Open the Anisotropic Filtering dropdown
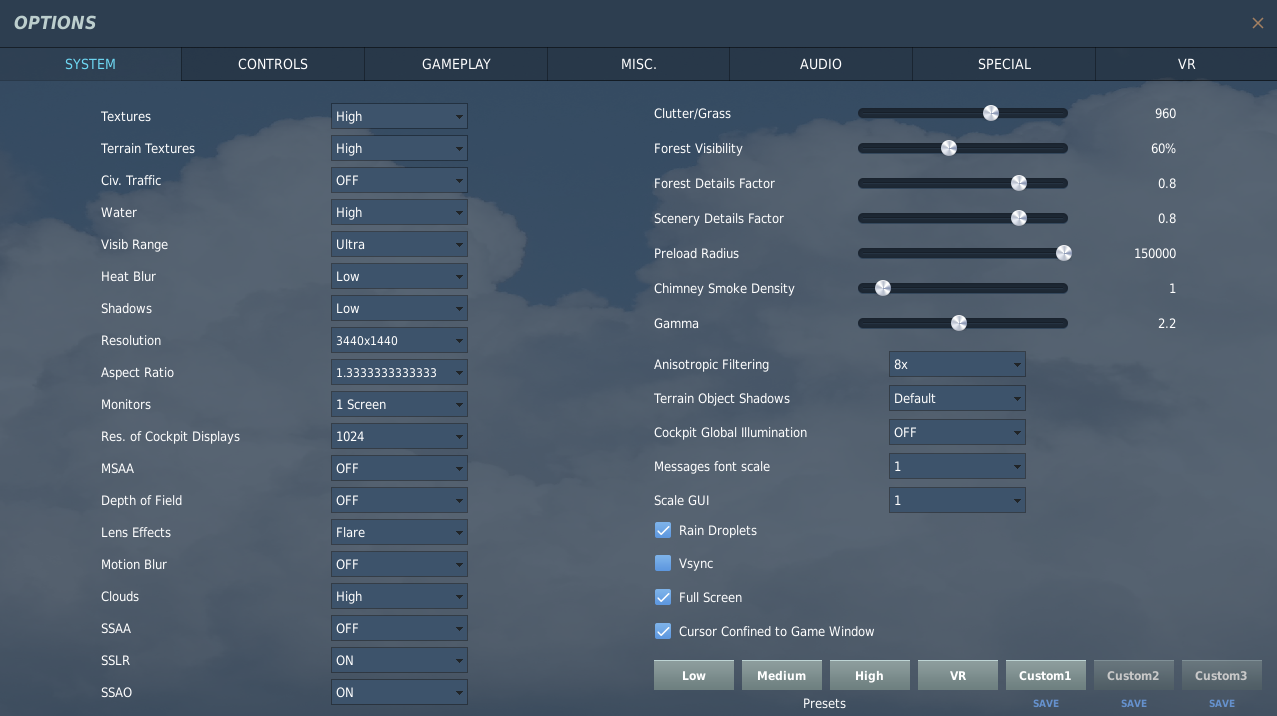Image resolution: width=1277 pixels, height=716 pixels. pos(957,364)
